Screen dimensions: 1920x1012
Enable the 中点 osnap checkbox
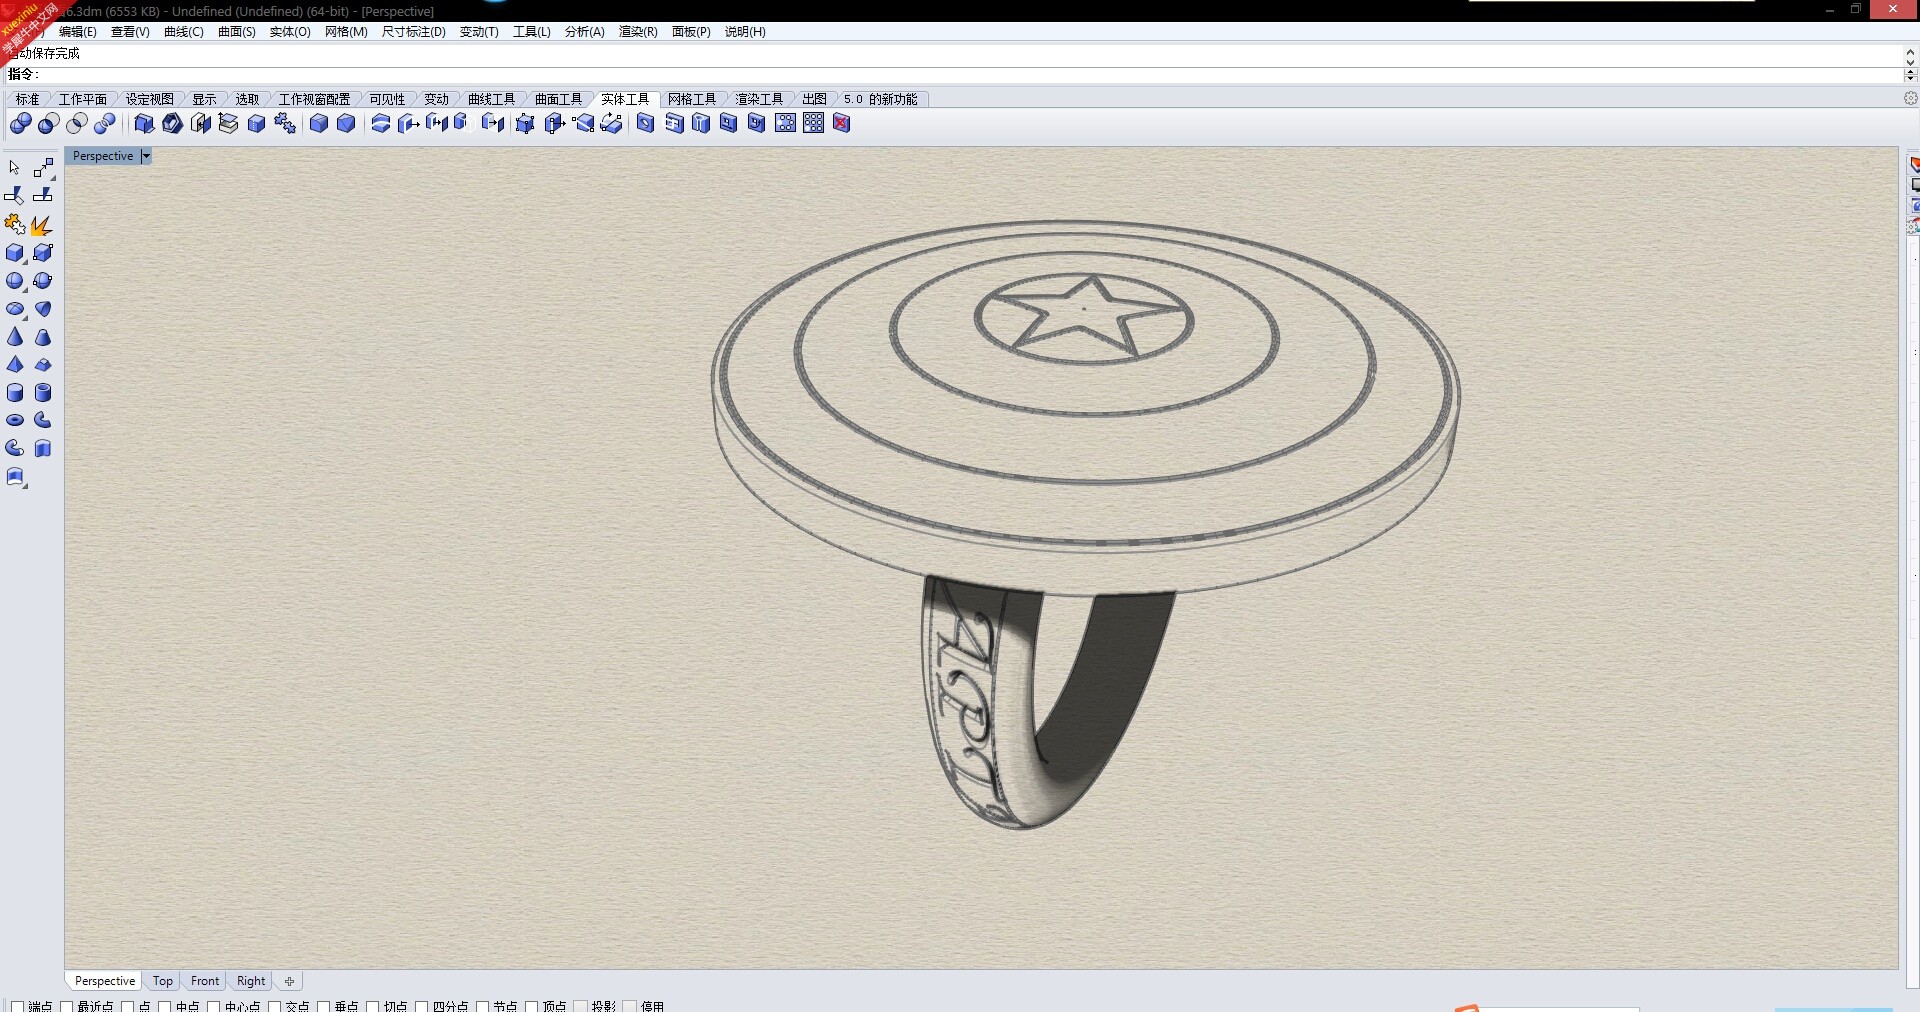(x=165, y=1006)
